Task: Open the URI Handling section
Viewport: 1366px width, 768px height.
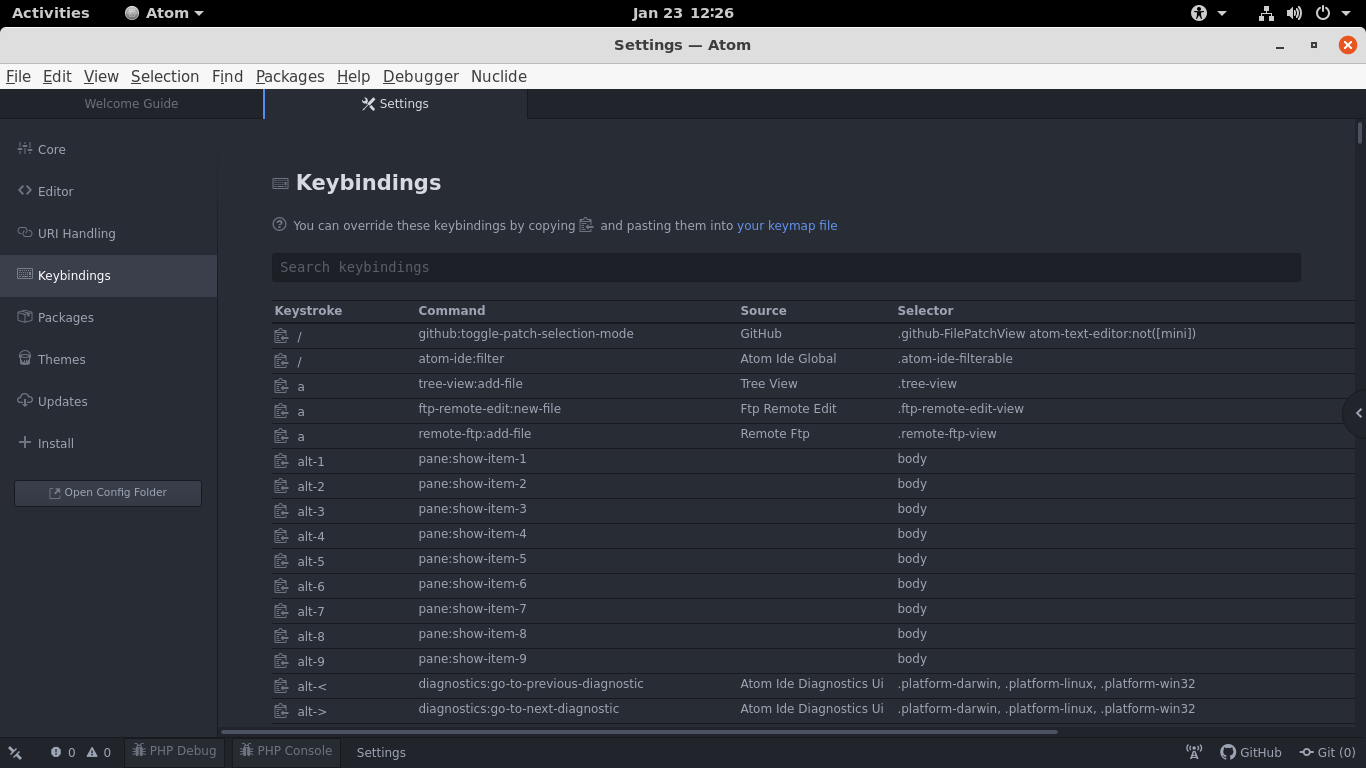Action: 108,233
